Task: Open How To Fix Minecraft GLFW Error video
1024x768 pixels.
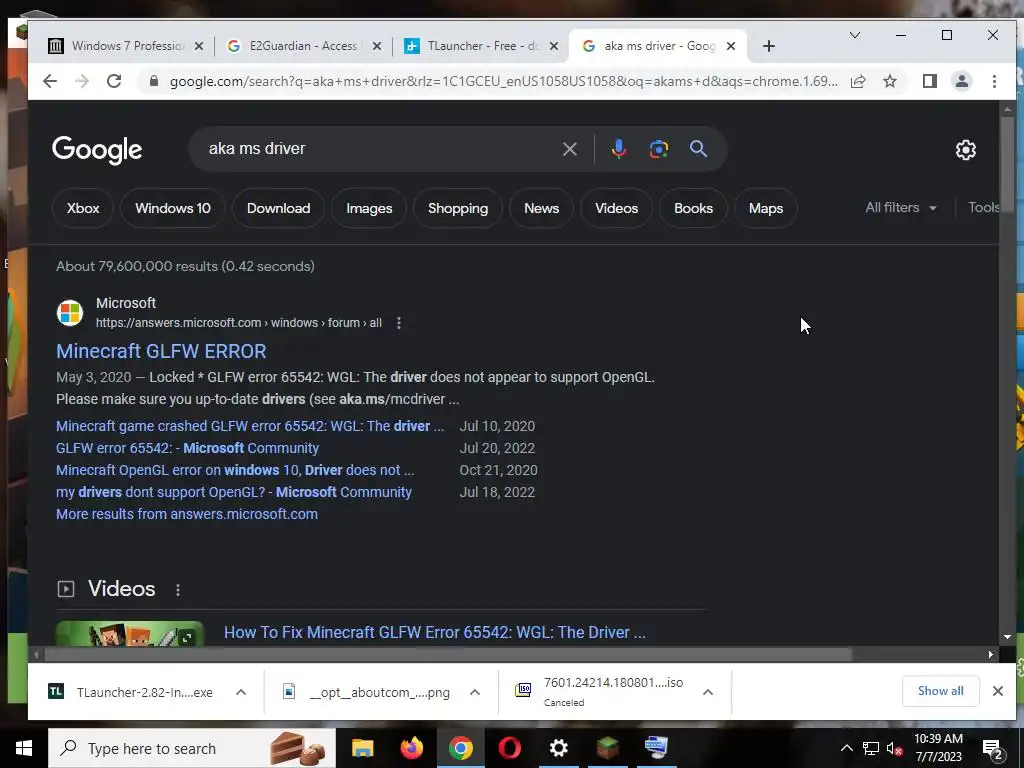Action: coord(435,632)
